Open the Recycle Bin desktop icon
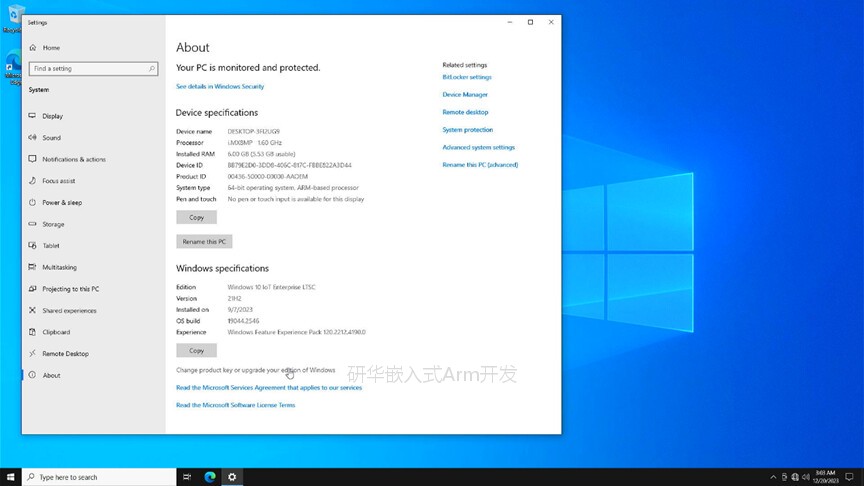864x486 pixels. pos(15,19)
